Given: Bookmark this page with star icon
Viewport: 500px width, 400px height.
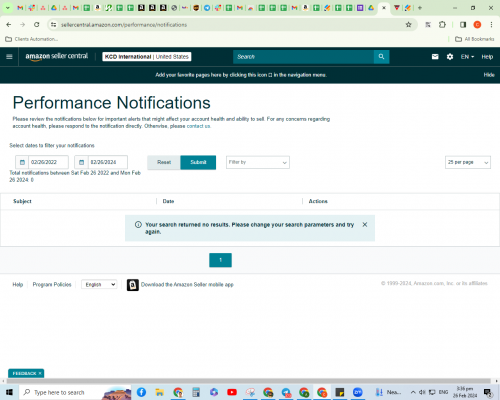Looking at the screenshot, I should click(x=408, y=25).
